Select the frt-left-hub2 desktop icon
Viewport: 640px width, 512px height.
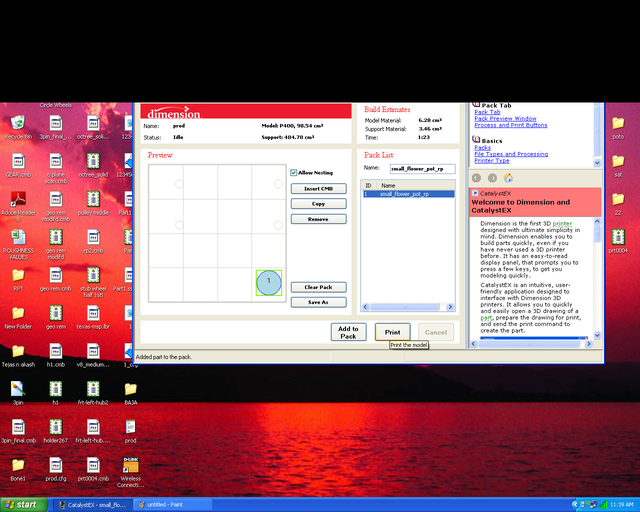click(93, 394)
